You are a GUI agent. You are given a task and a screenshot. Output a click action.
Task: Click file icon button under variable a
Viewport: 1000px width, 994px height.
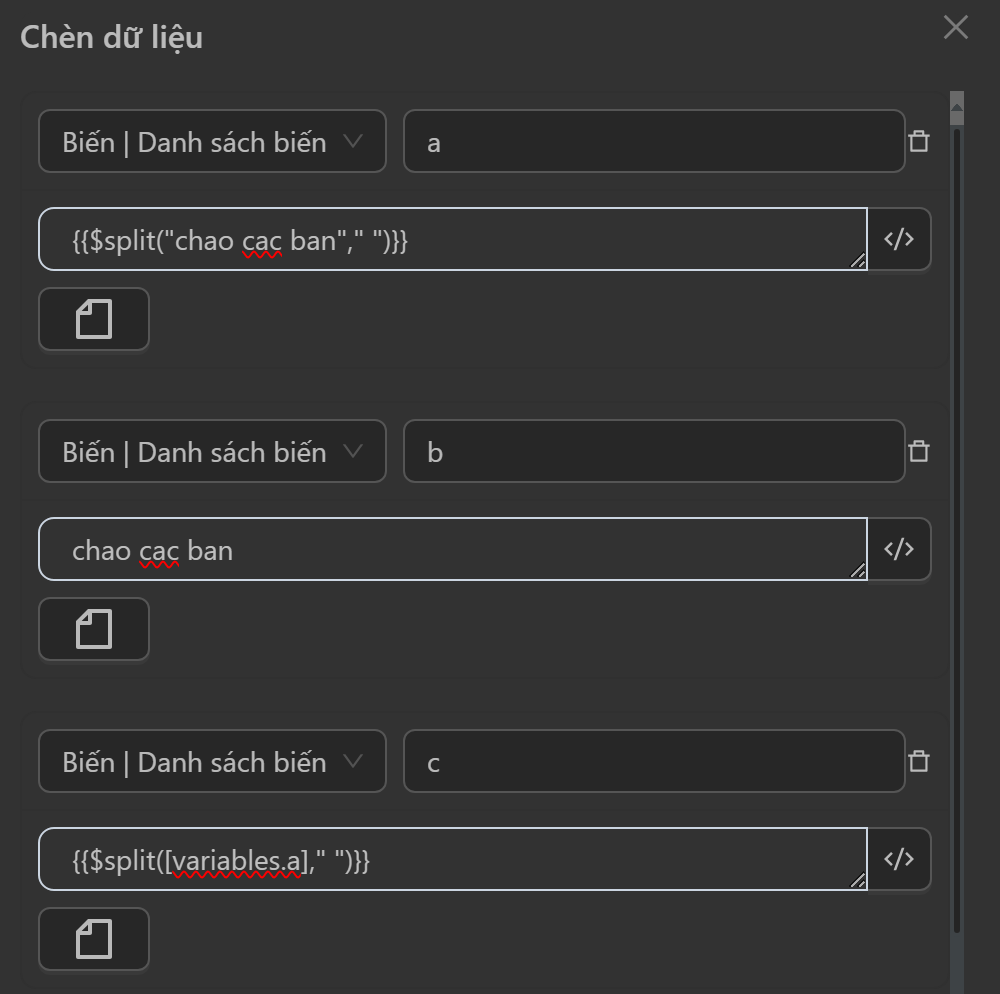pos(94,320)
